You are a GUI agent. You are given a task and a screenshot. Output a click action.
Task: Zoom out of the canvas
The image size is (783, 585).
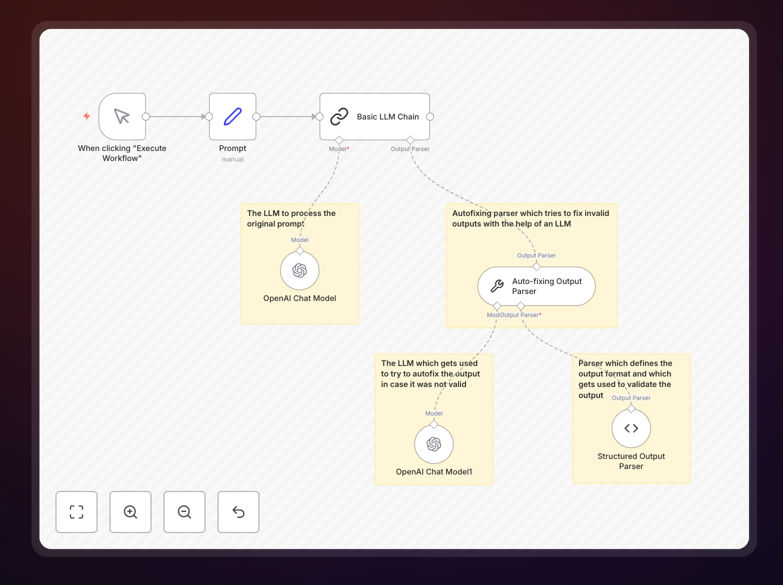pos(184,512)
